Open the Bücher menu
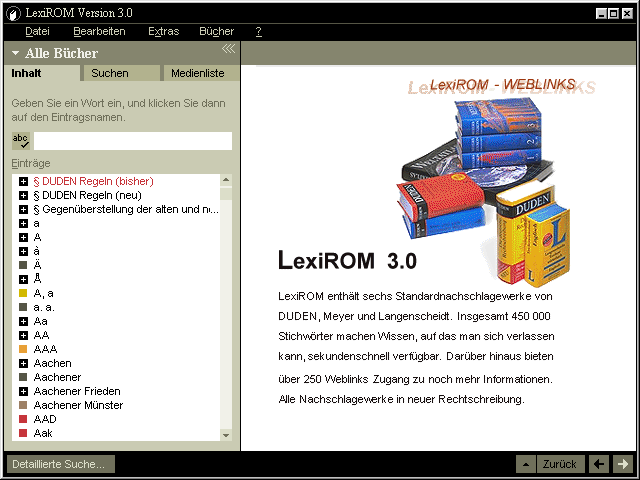This screenshot has width=640, height=480. pos(216,31)
